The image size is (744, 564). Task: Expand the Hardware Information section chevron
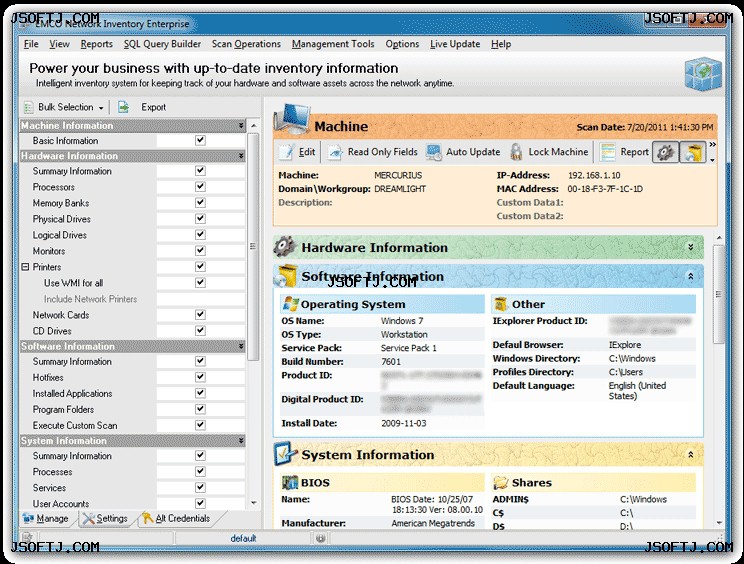coord(691,247)
